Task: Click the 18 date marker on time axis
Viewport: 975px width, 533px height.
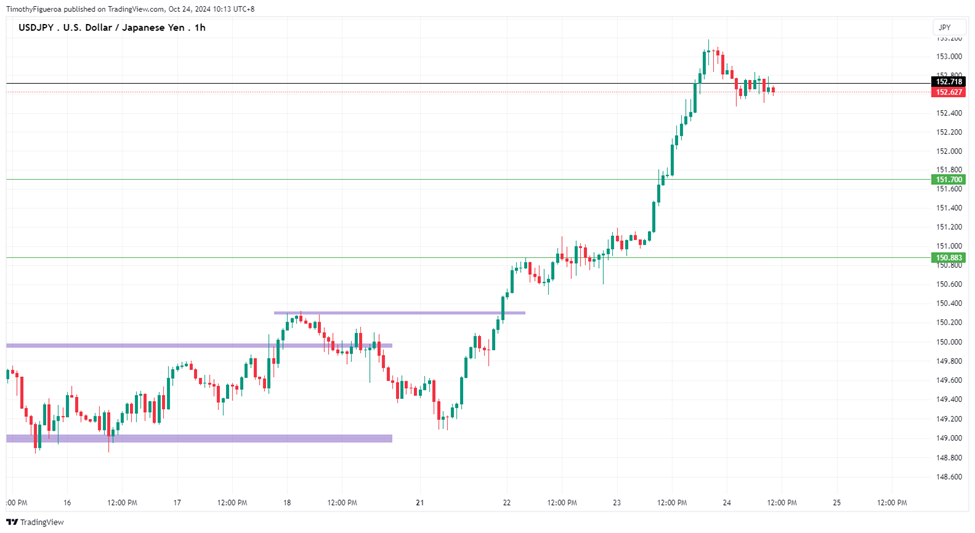Action: [287, 503]
